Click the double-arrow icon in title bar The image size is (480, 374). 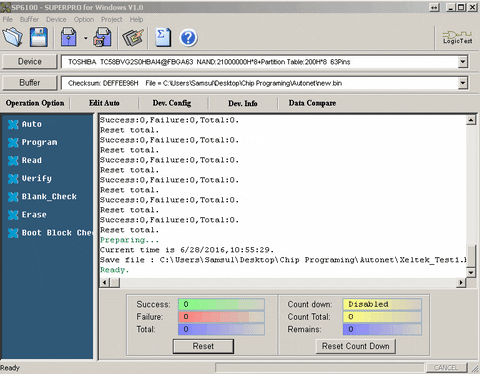coord(434,7)
